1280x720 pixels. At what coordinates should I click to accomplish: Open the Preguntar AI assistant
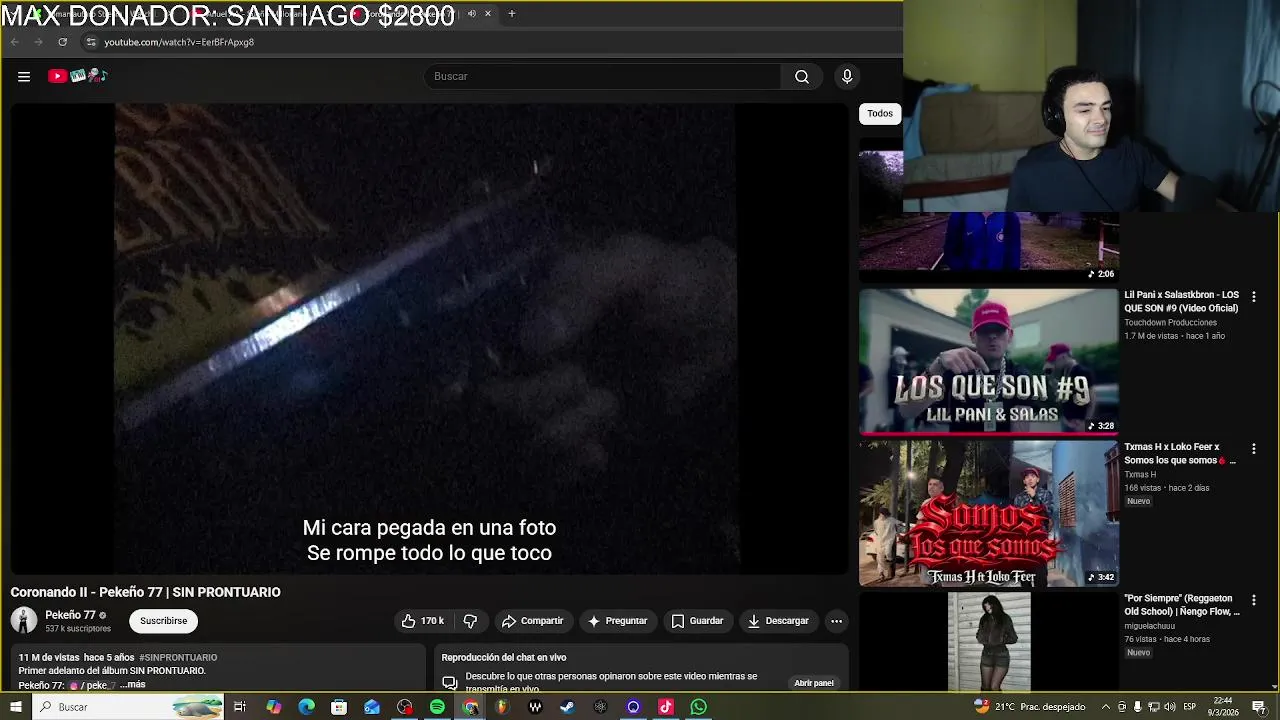tap(617, 621)
